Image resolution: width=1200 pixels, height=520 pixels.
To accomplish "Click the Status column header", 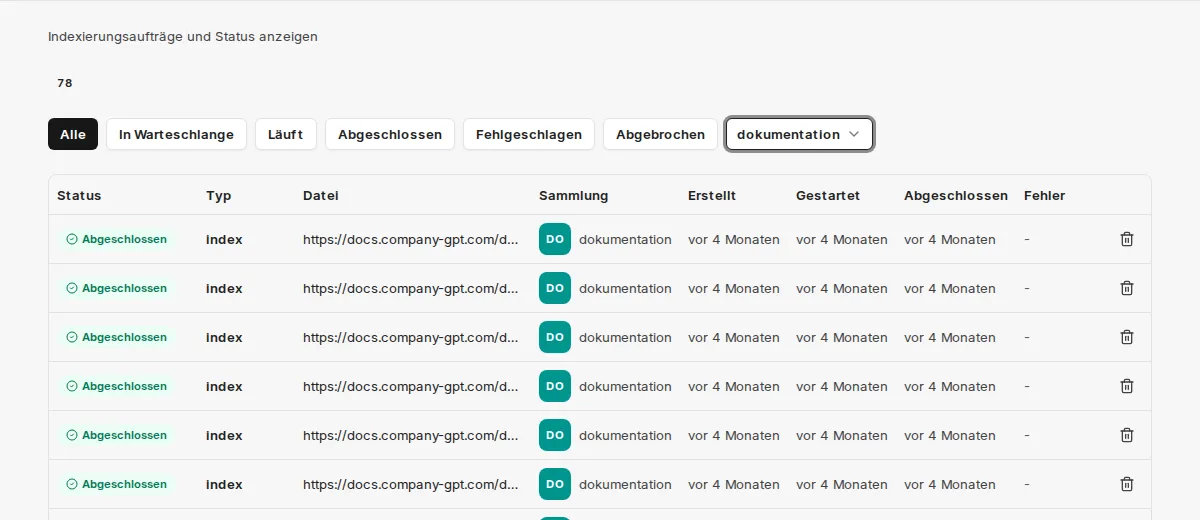I will 79,195.
